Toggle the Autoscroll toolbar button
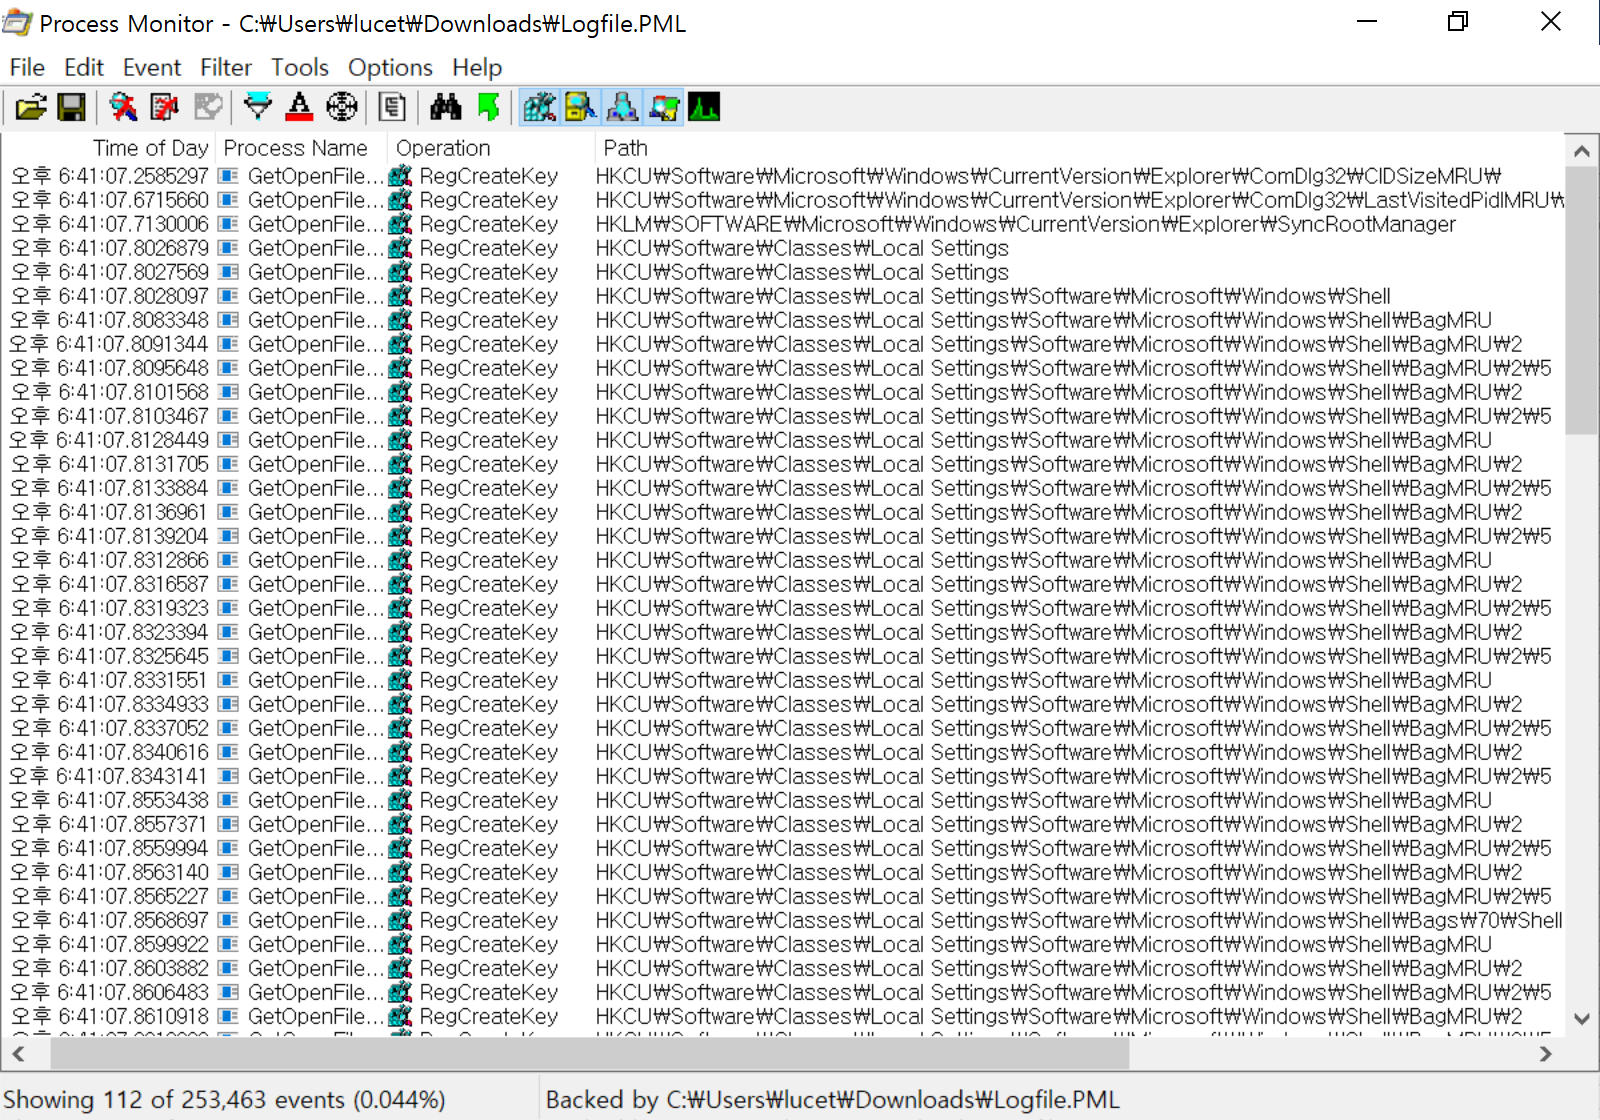1600x1120 pixels. click(165, 107)
